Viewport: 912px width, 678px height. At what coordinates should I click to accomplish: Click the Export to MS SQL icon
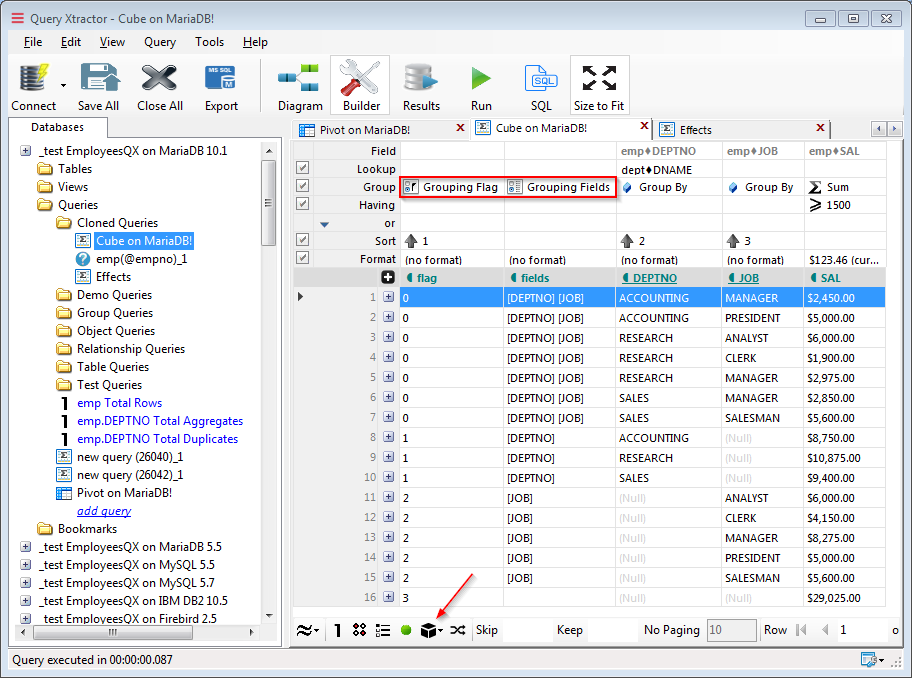click(221, 80)
